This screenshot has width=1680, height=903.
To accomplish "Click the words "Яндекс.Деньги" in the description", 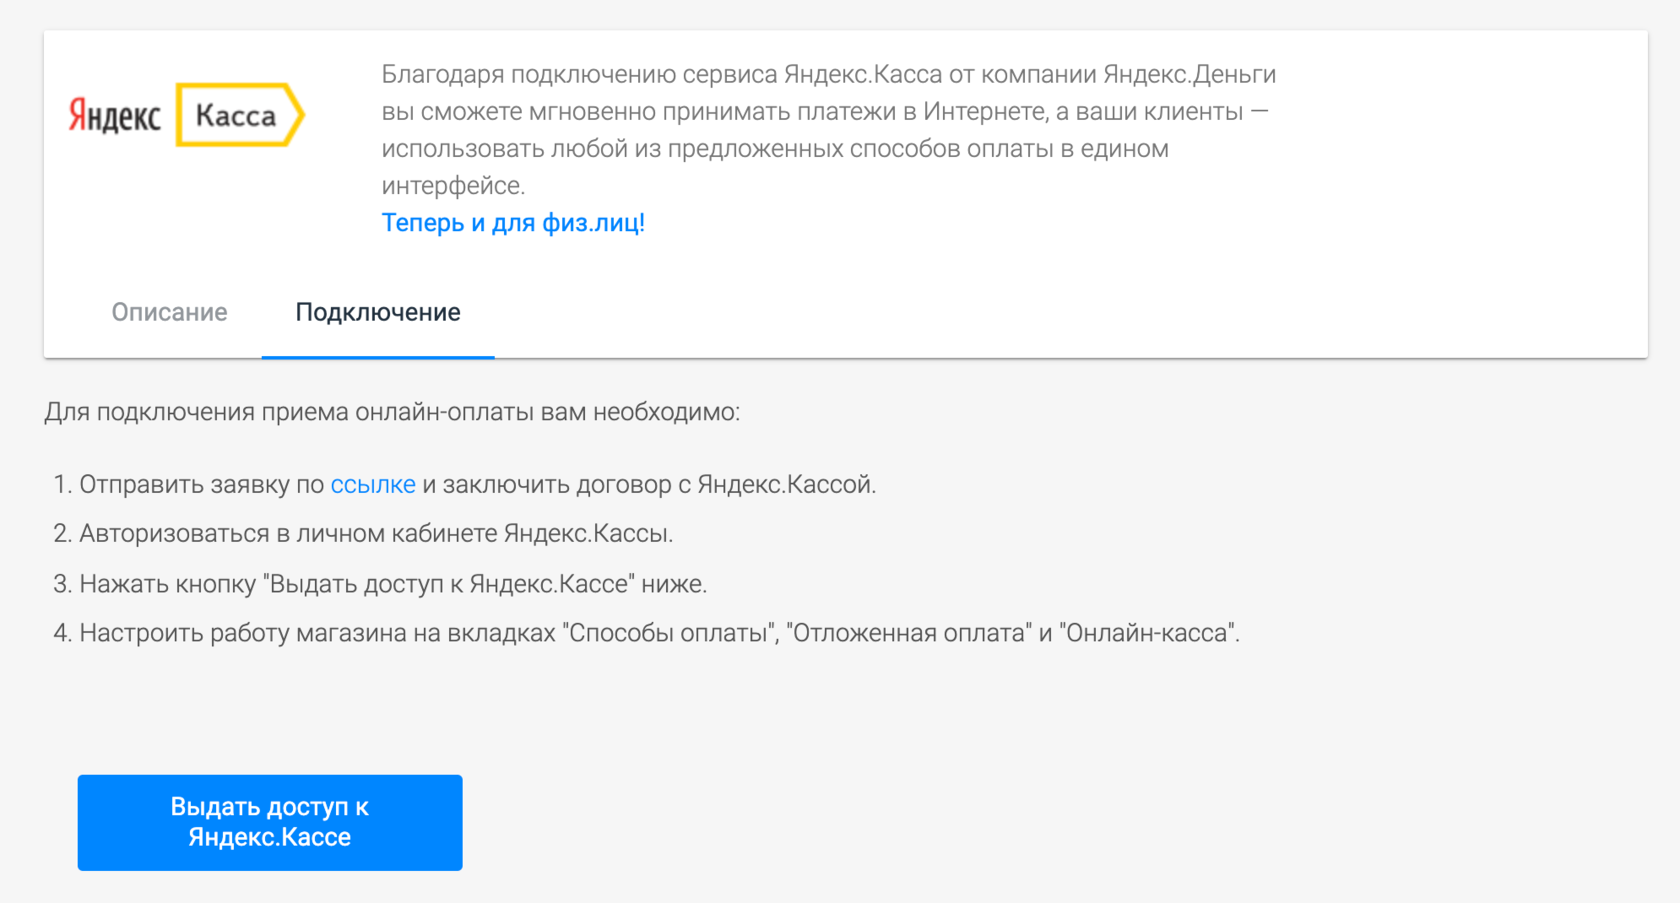I will (1189, 75).
